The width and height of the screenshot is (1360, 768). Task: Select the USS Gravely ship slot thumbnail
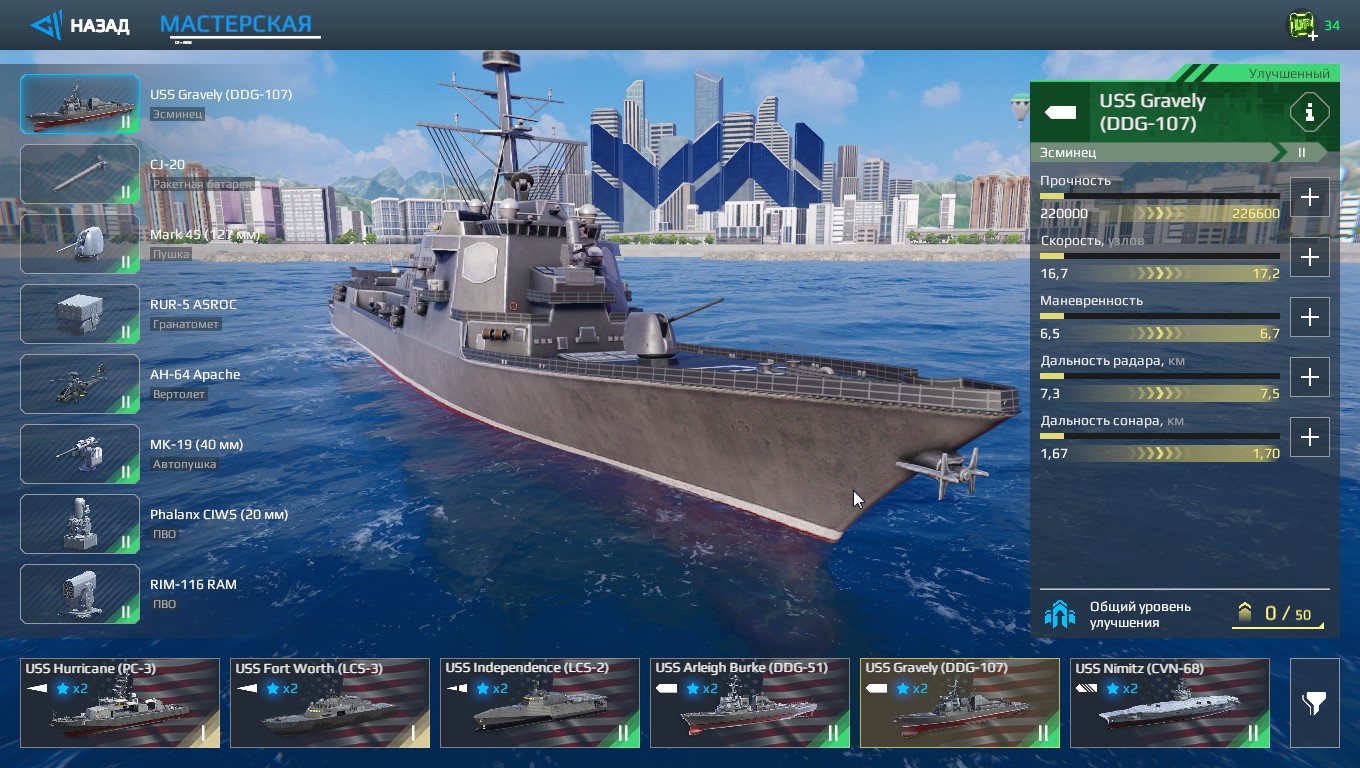pyautogui.click(x=80, y=104)
